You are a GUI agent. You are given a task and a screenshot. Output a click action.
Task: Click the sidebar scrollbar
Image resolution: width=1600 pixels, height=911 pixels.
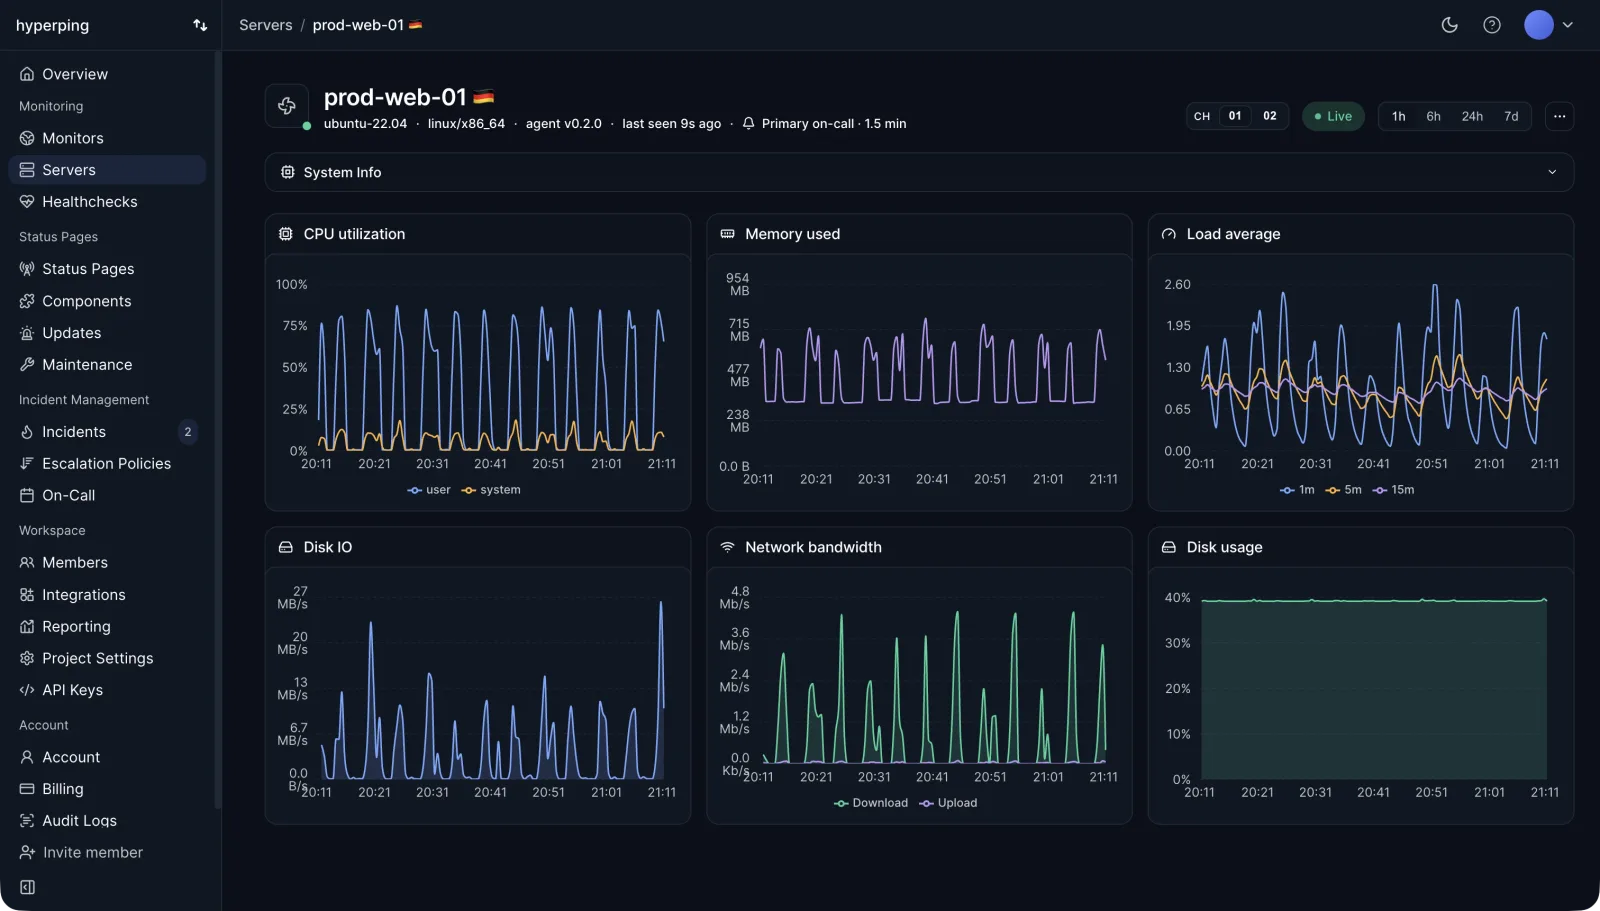(x=217, y=430)
